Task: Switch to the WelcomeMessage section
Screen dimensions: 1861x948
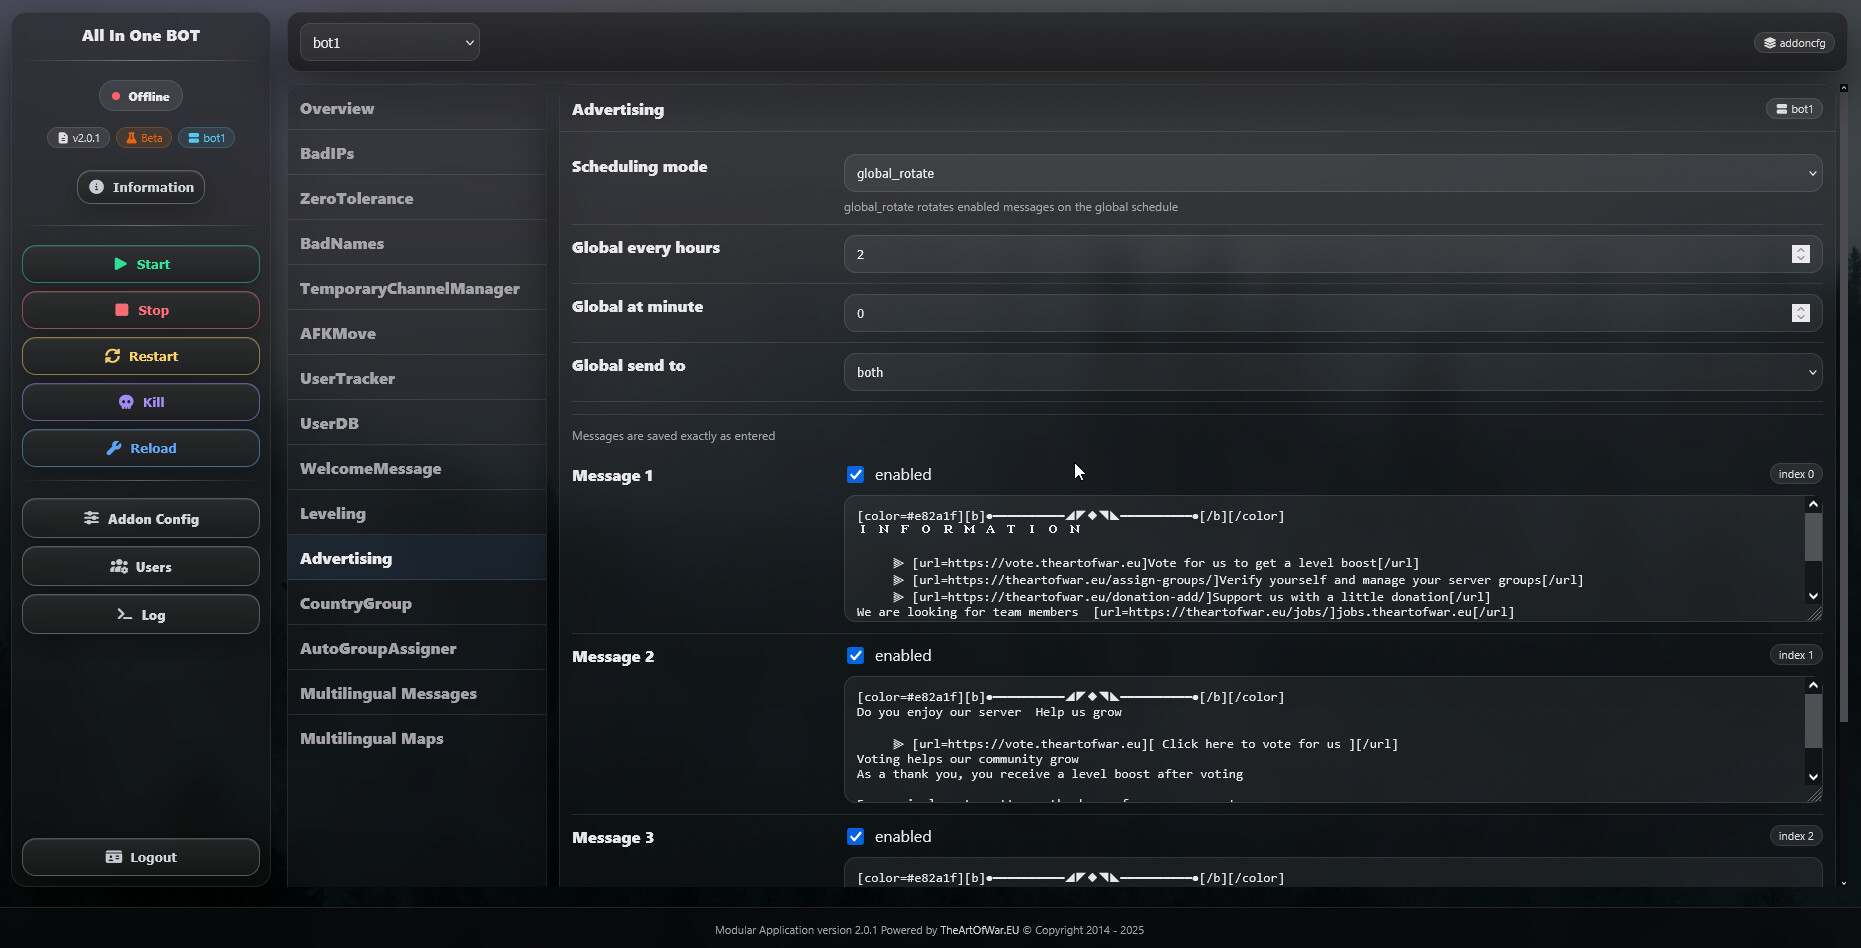Action: tap(370, 468)
